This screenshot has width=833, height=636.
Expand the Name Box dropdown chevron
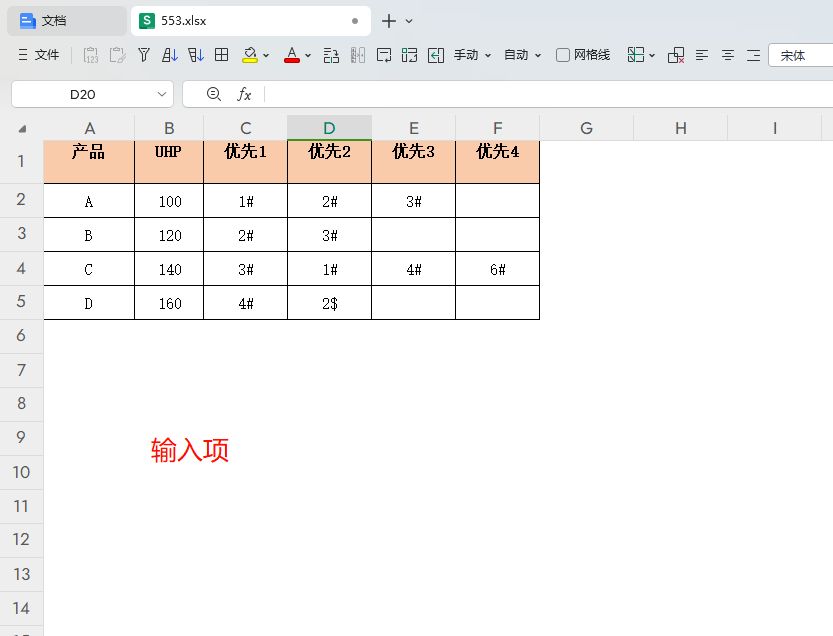pos(162,94)
